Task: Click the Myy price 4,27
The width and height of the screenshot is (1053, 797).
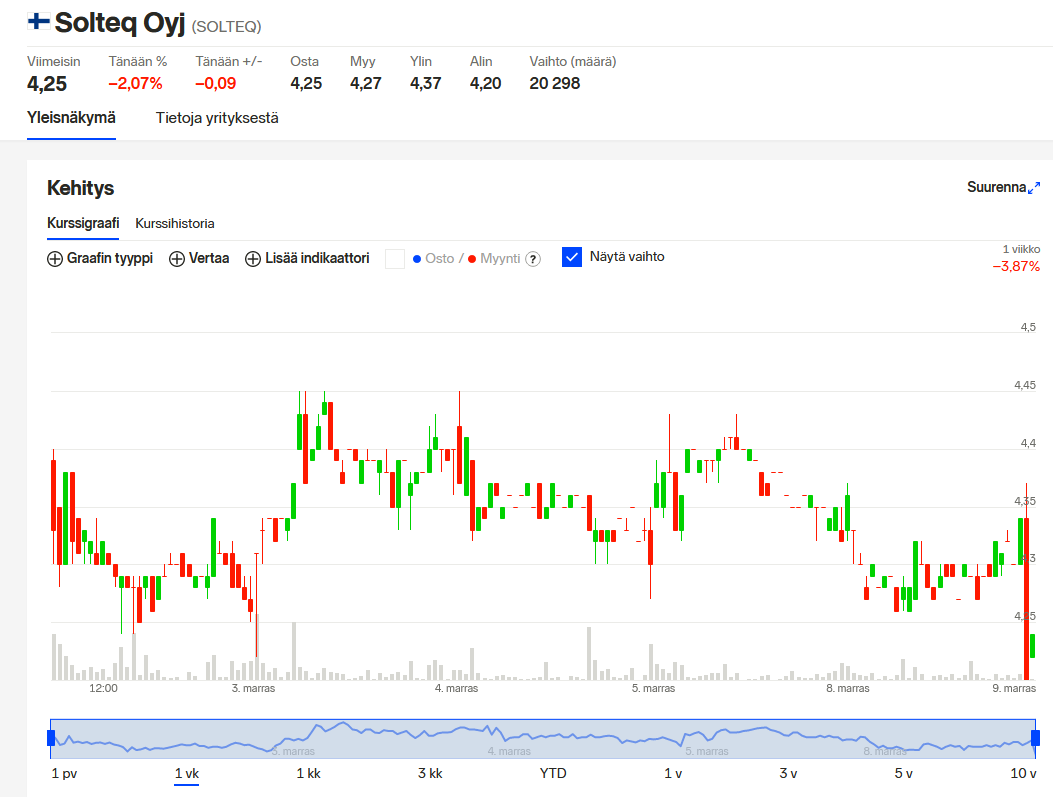Action: point(366,83)
